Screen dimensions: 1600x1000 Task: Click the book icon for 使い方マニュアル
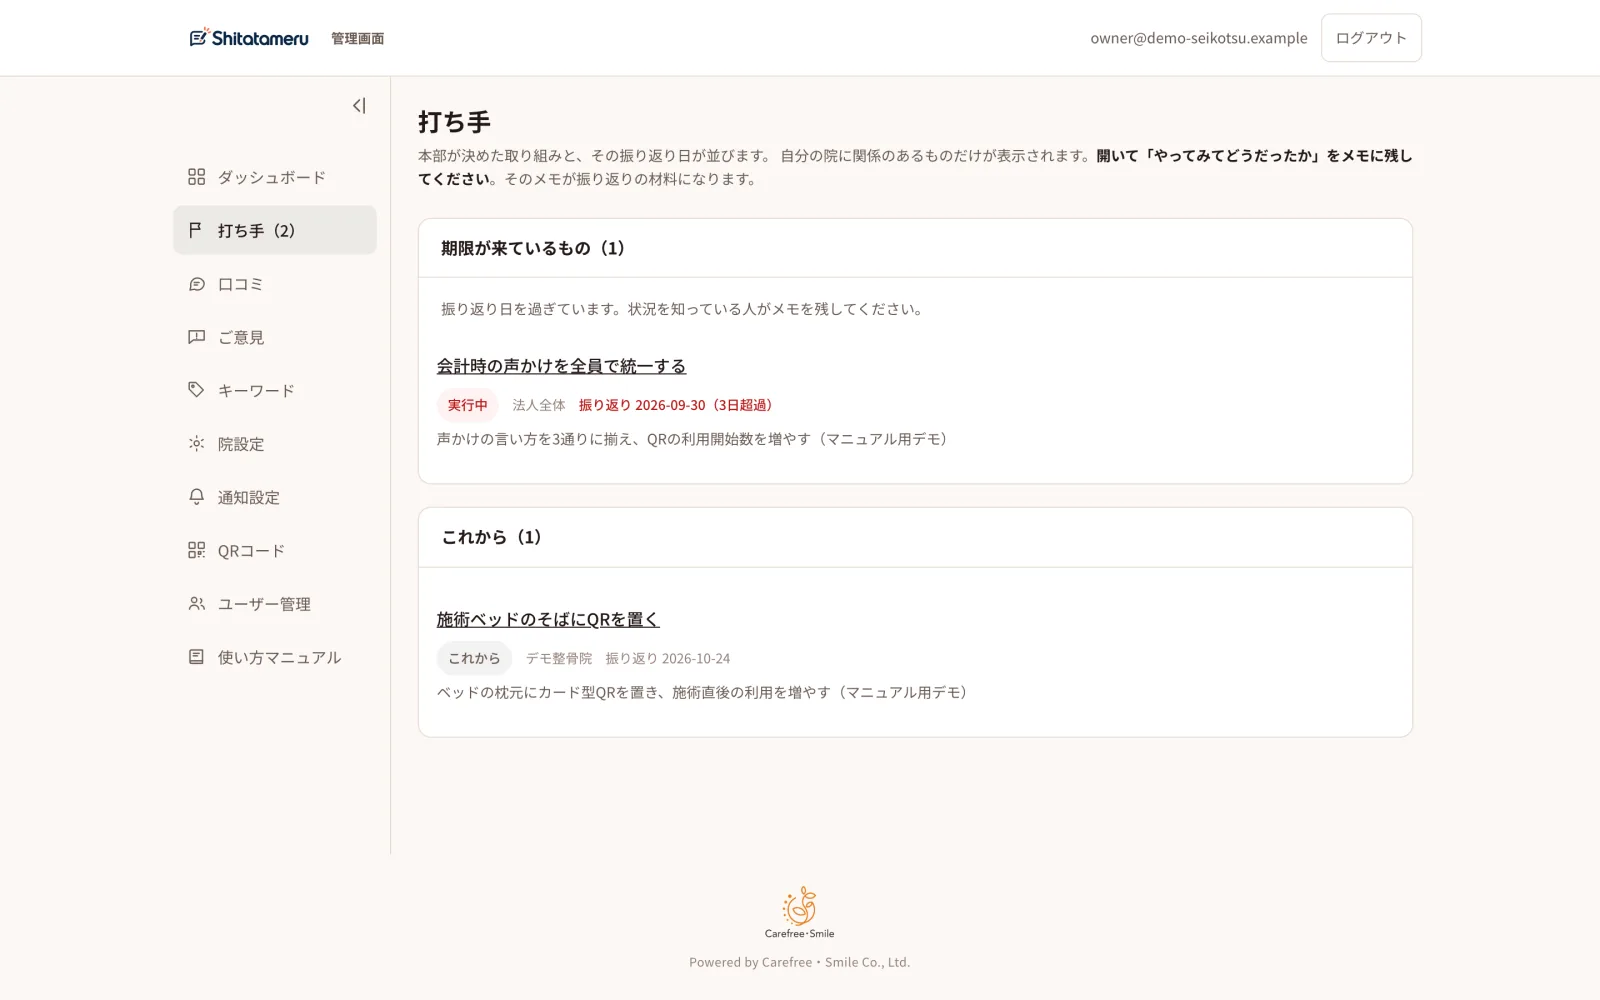(x=196, y=657)
